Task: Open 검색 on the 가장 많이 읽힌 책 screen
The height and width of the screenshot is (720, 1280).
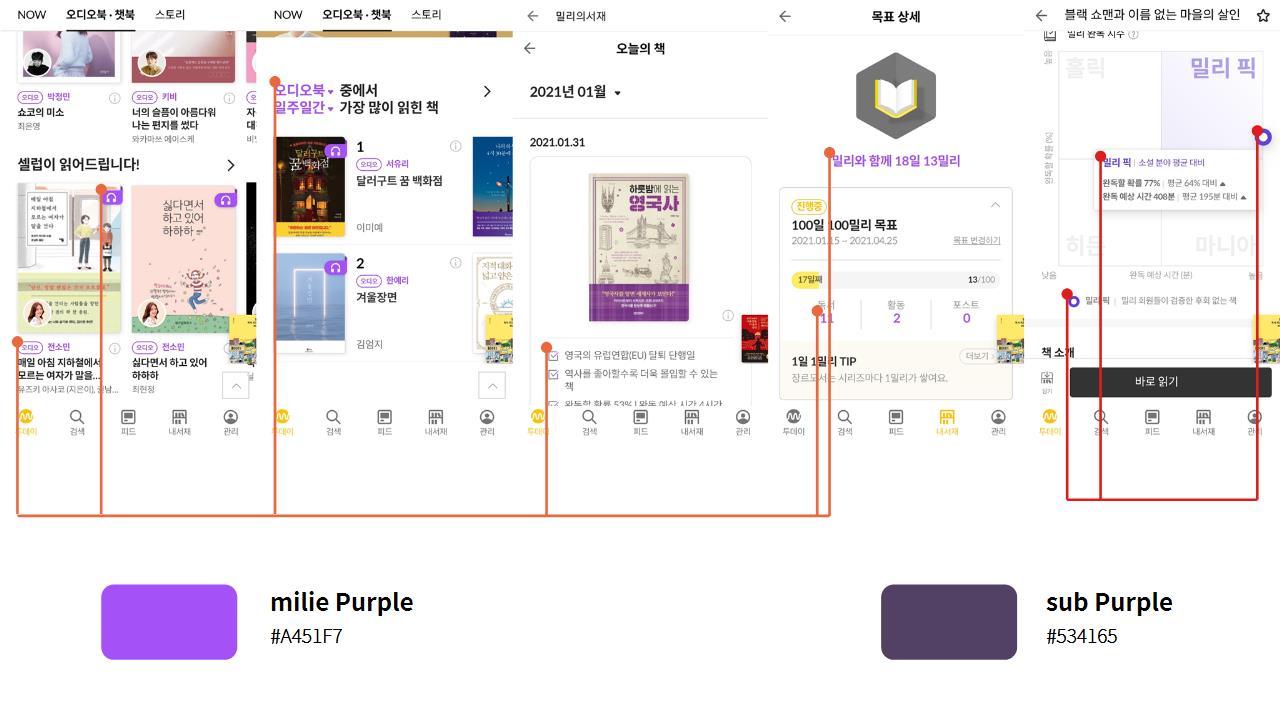Action: (x=333, y=422)
